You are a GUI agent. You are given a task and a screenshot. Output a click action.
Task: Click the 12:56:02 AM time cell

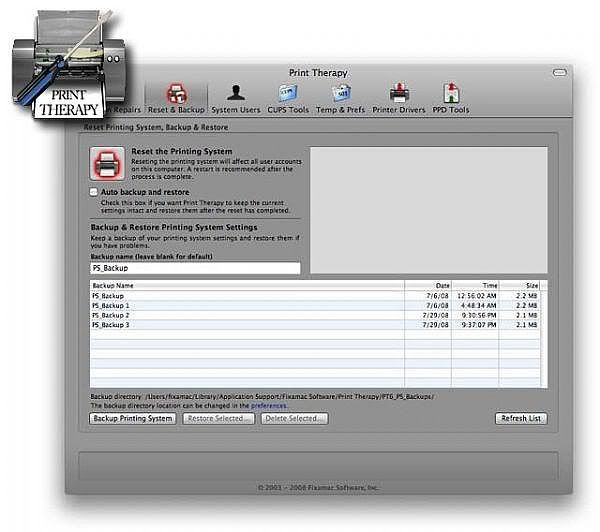click(x=477, y=296)
